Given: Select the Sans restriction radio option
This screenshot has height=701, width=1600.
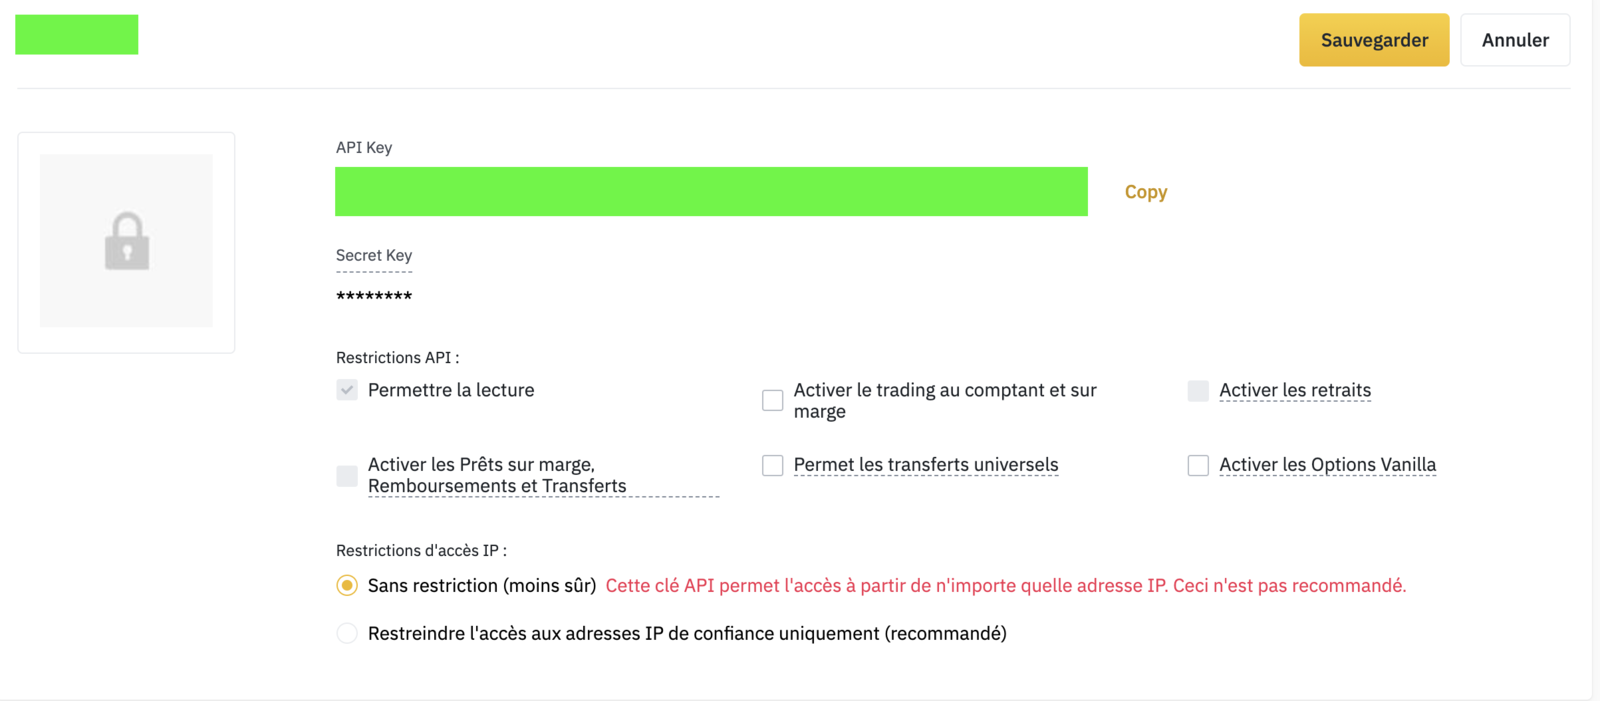Looking at the screenshot, I should pyautogui.click(x=347, y=585).
